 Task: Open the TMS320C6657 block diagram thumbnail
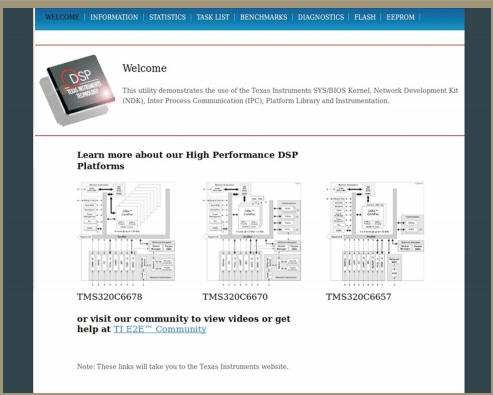click(376, 233)
